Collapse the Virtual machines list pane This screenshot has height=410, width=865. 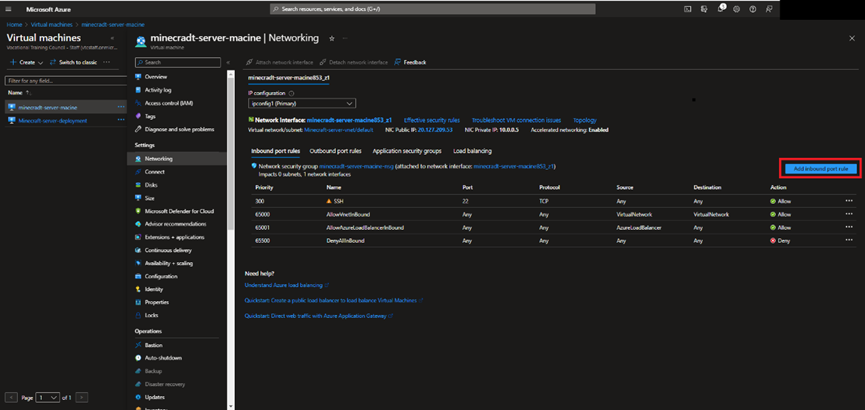coord(112,38)
